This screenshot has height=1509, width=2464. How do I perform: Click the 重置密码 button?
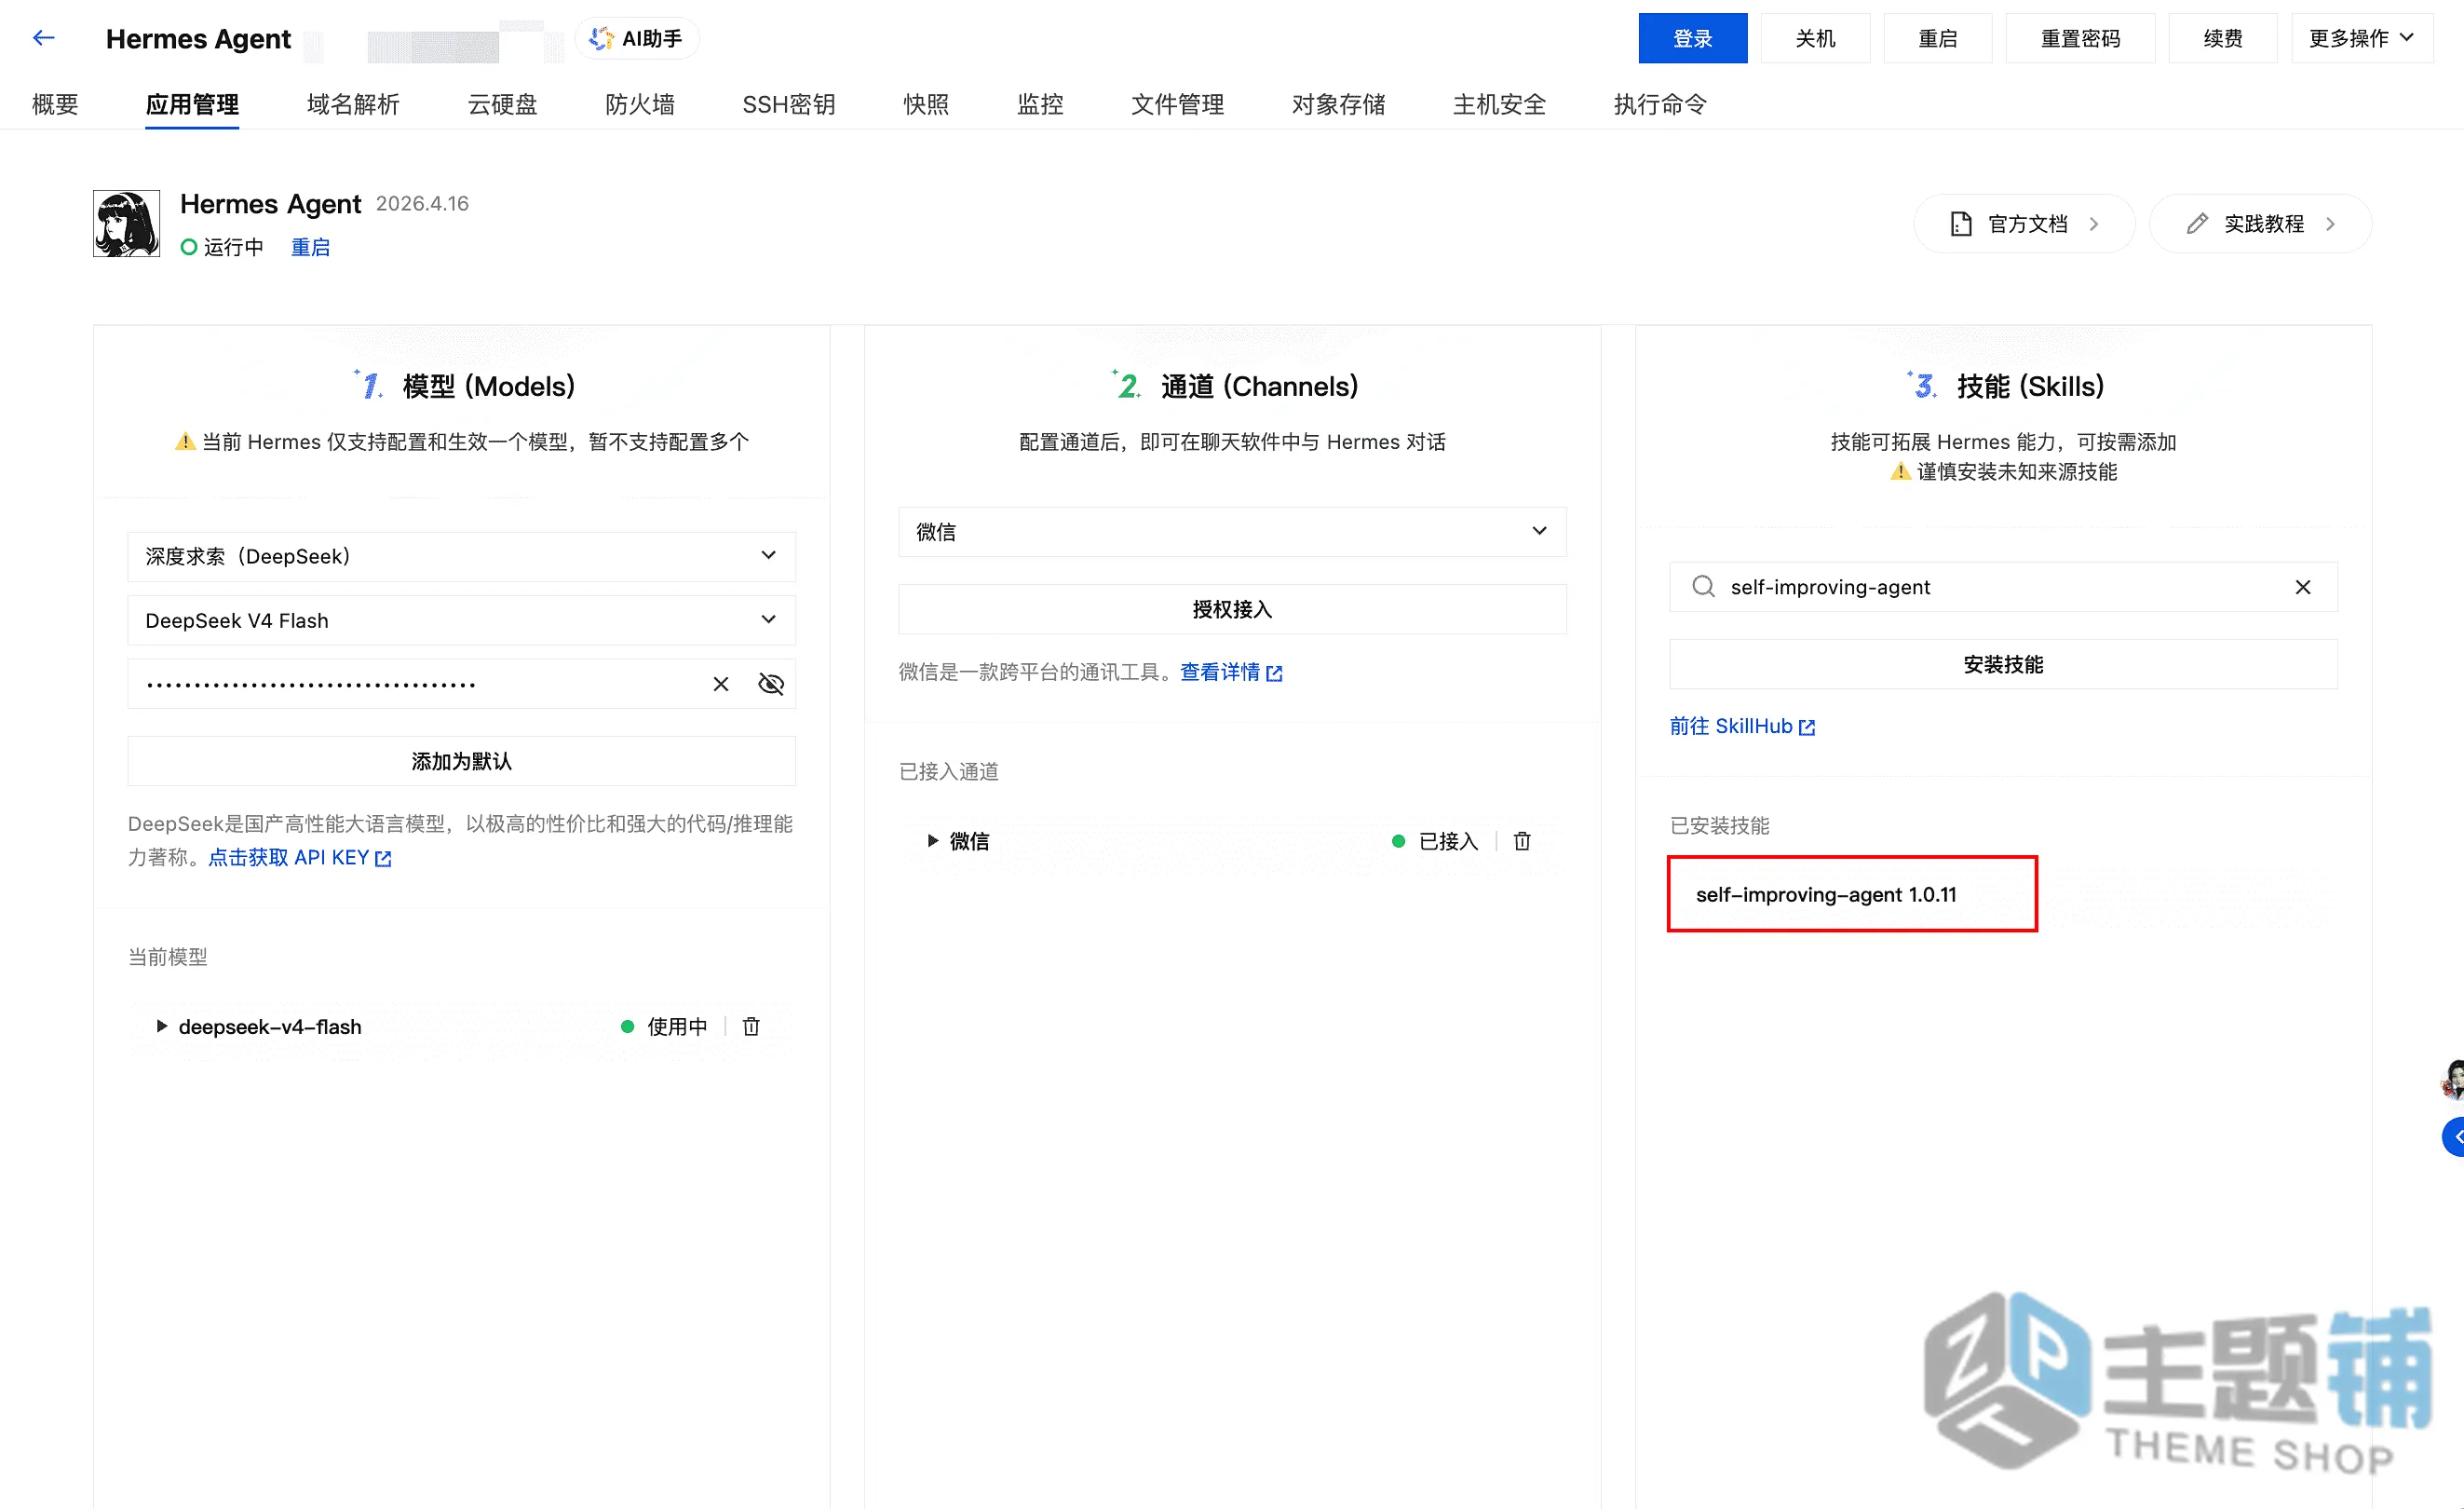[x=2080, y=38]
